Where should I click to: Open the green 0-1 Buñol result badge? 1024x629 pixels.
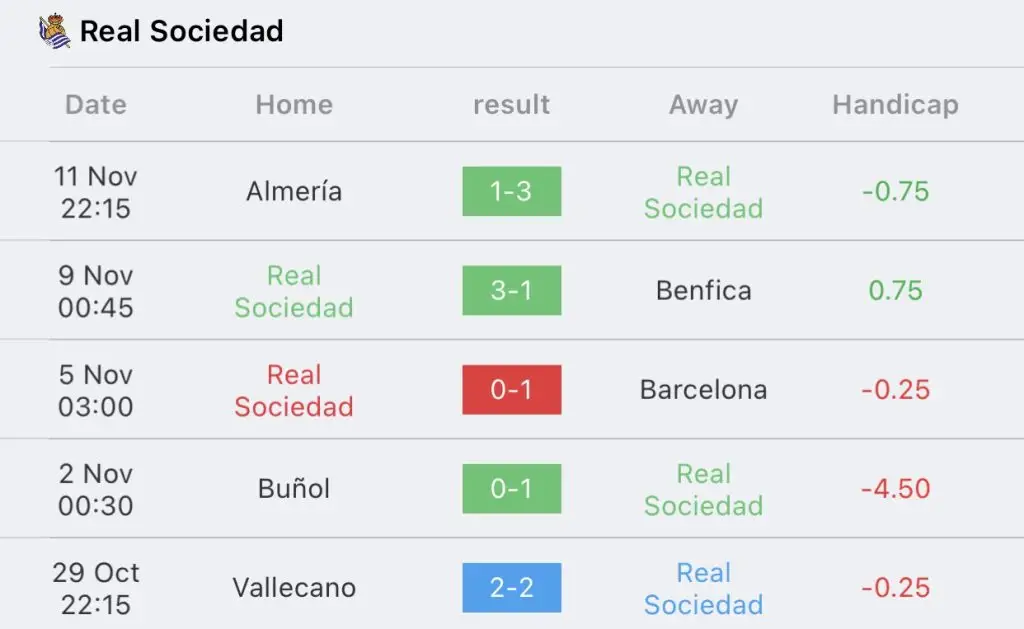tap(512, 489)
